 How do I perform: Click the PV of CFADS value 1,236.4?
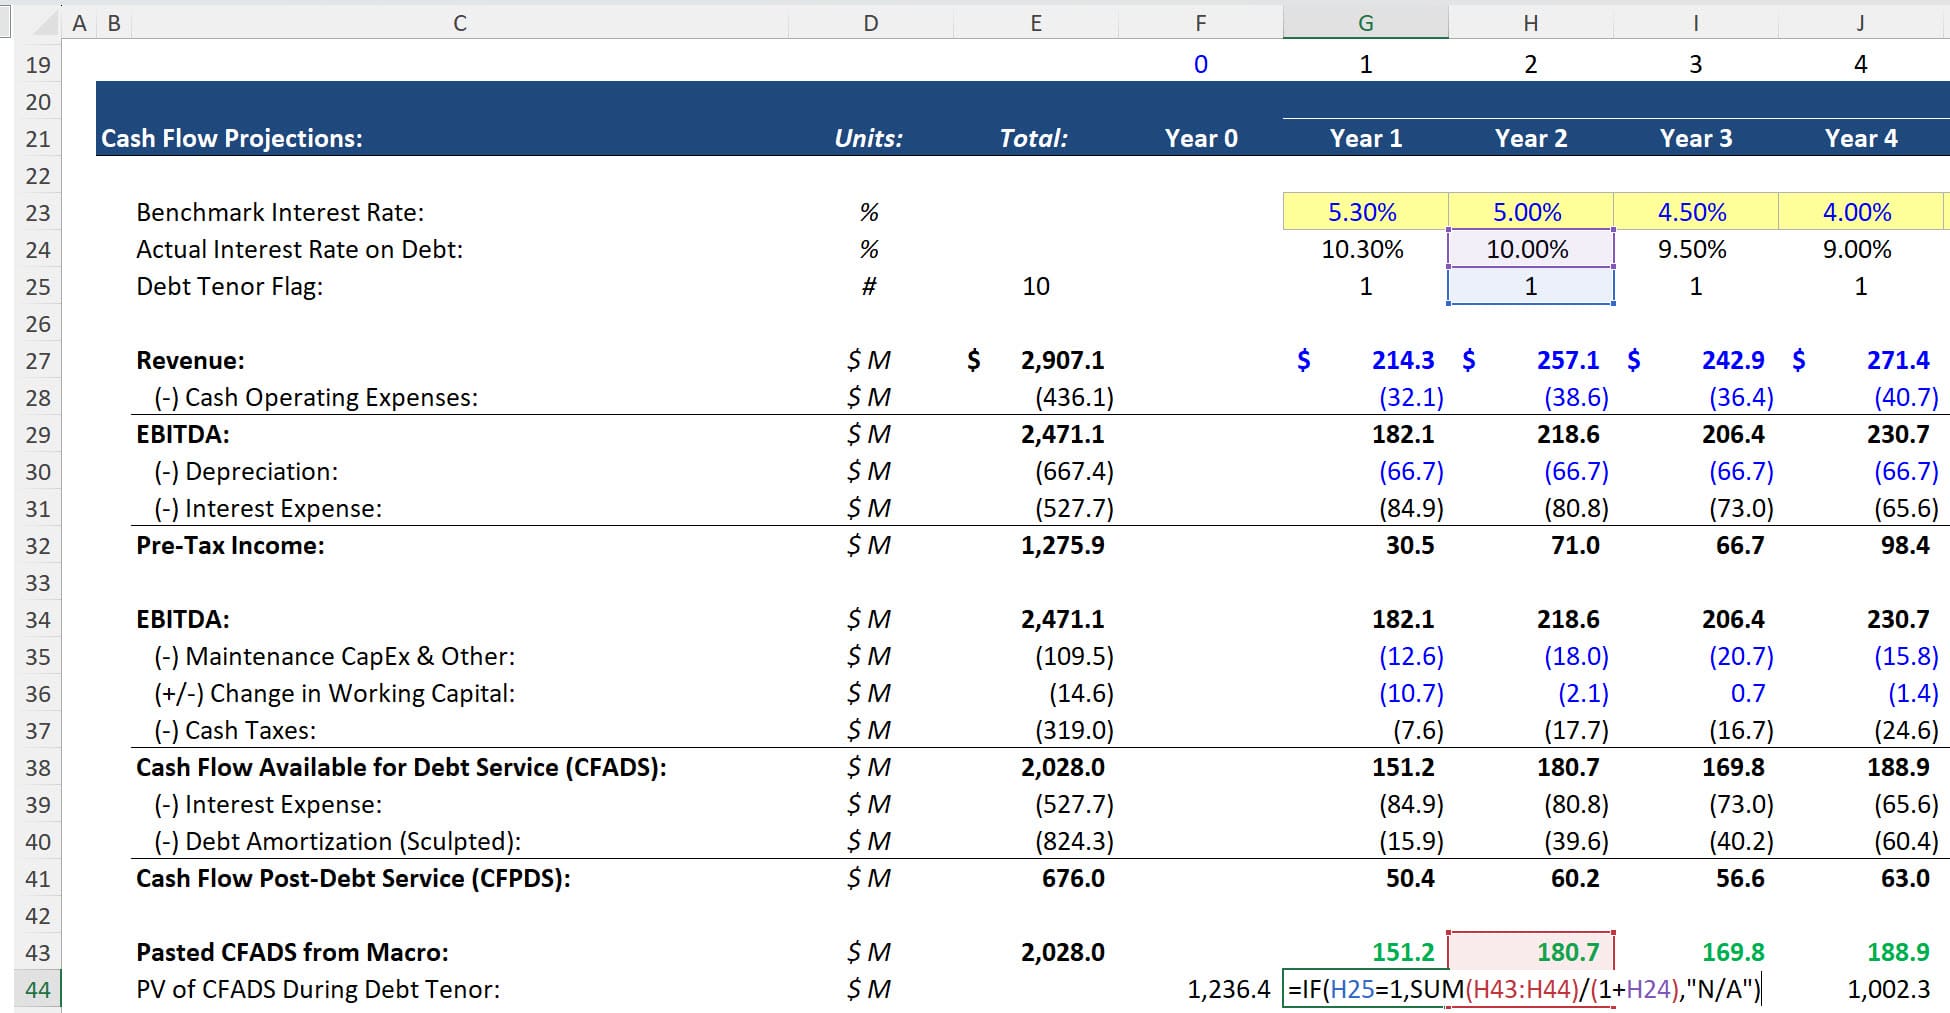(x=1225, y=989)
